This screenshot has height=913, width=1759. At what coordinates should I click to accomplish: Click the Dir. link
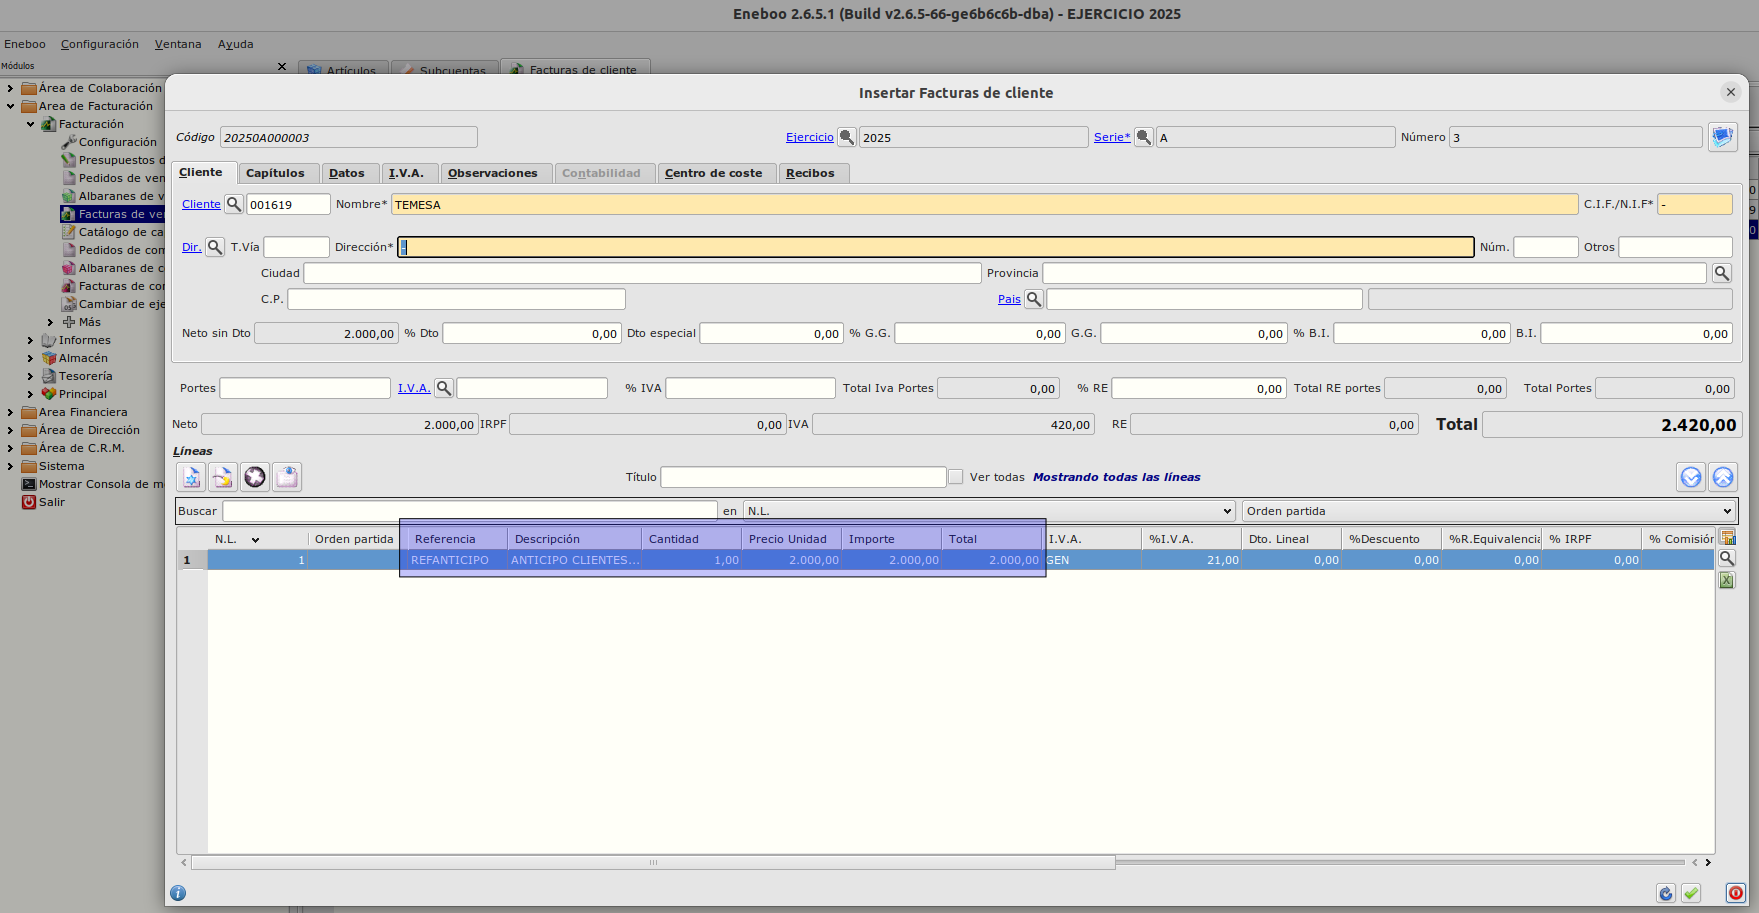tap(191, 247)
